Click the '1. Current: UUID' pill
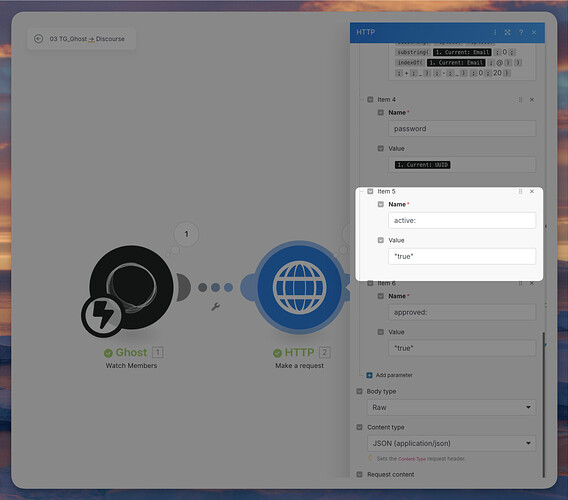This screenshot has height=500, width=568. click(x=423, y=165)
